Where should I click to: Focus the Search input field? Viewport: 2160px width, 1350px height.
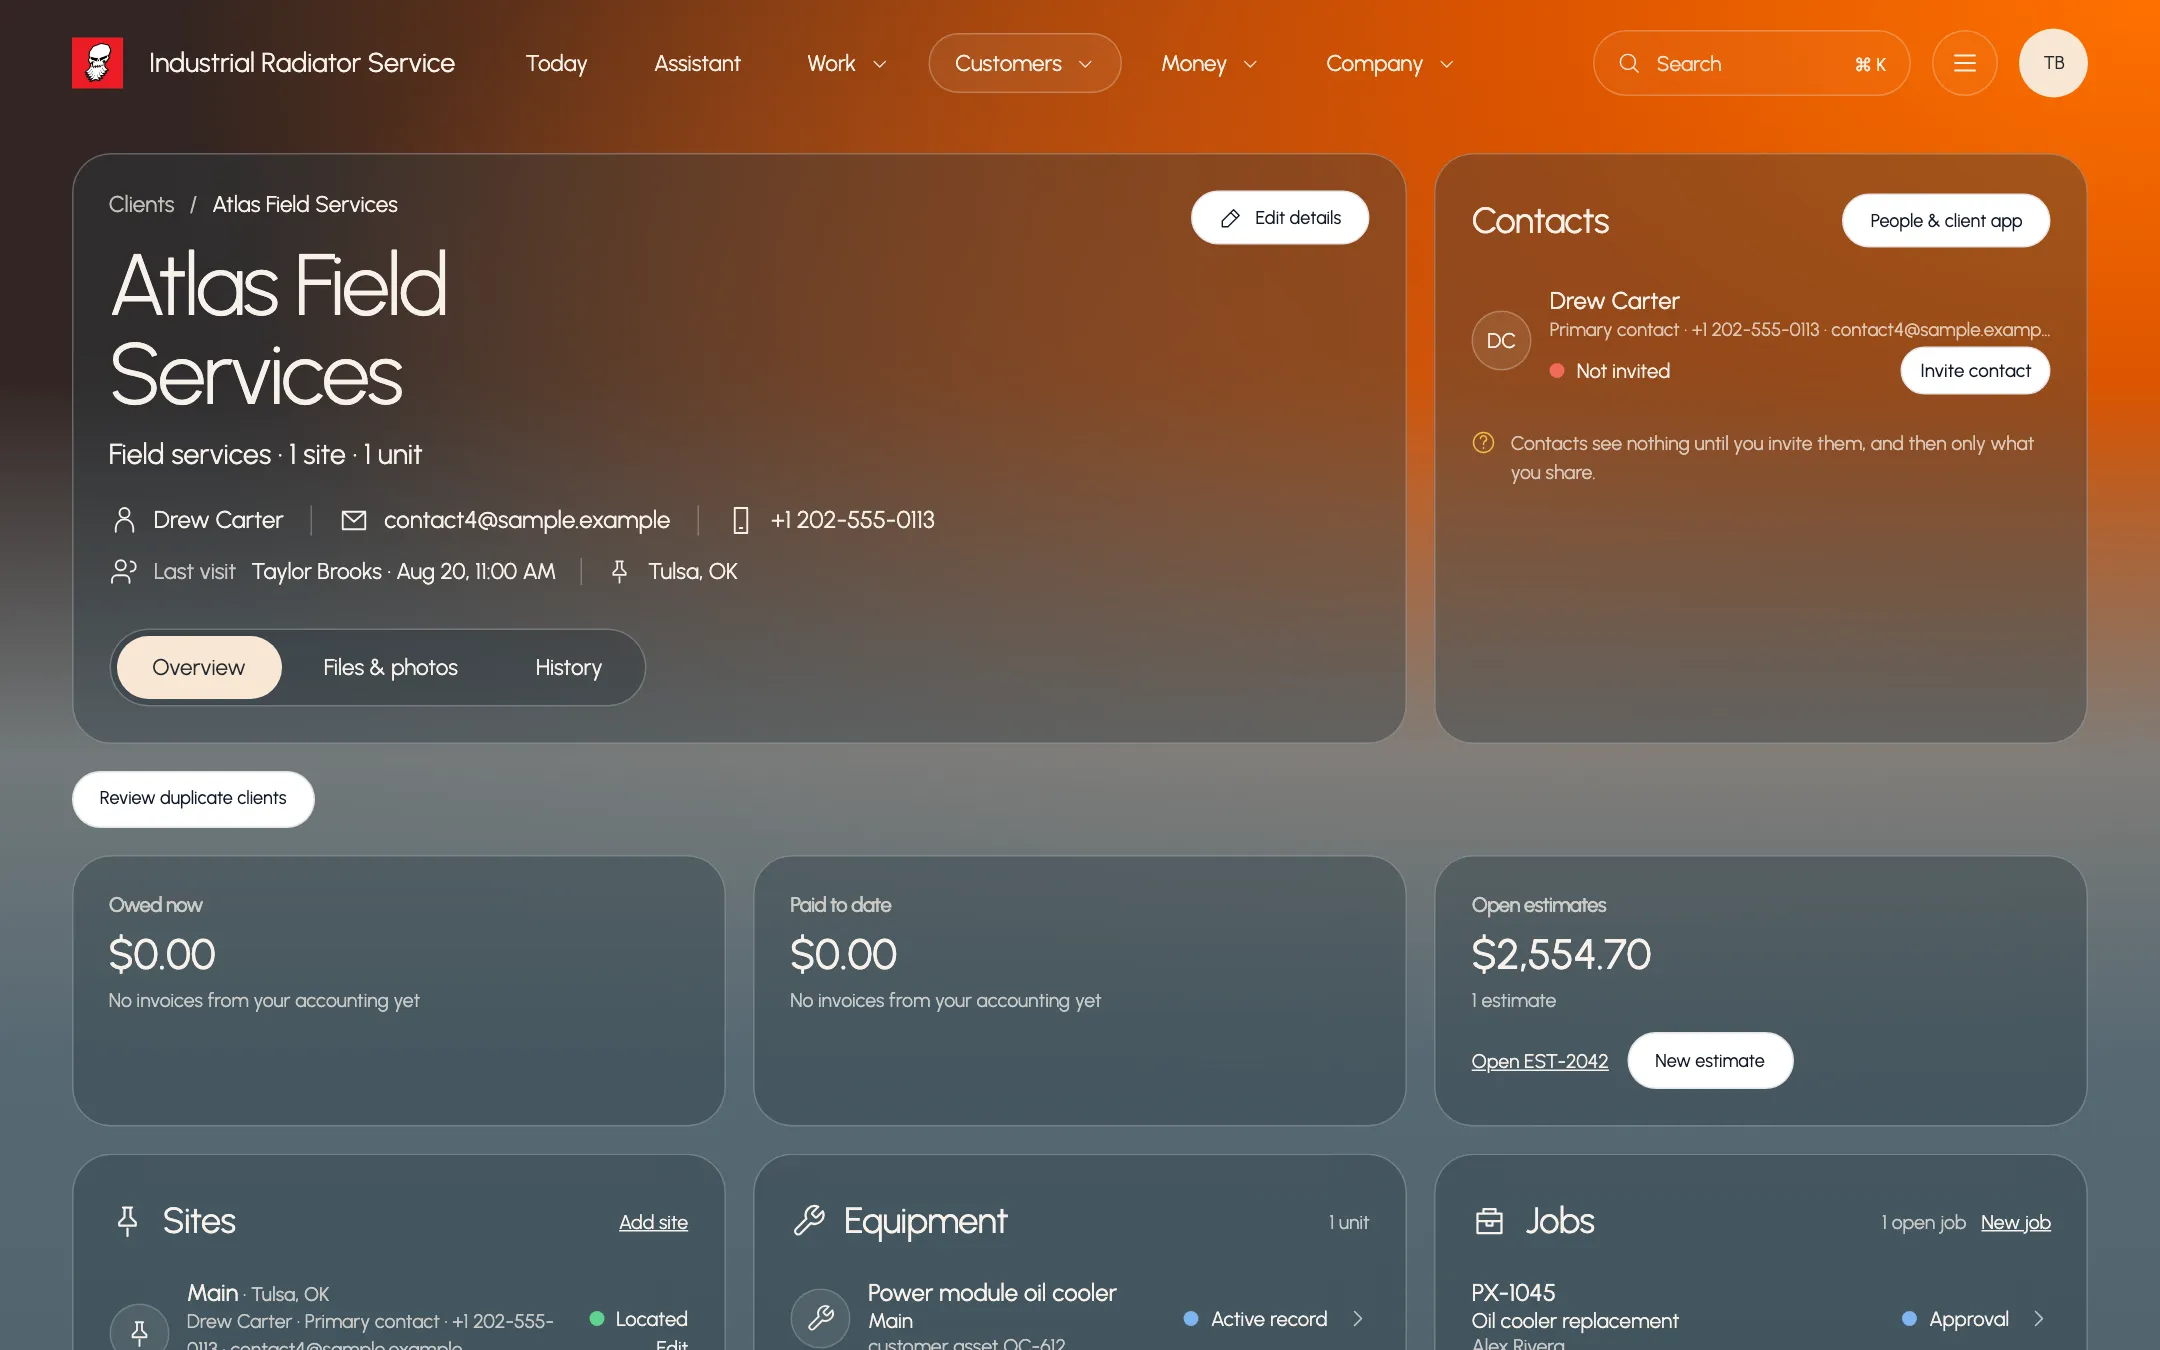click(1751, 64)
